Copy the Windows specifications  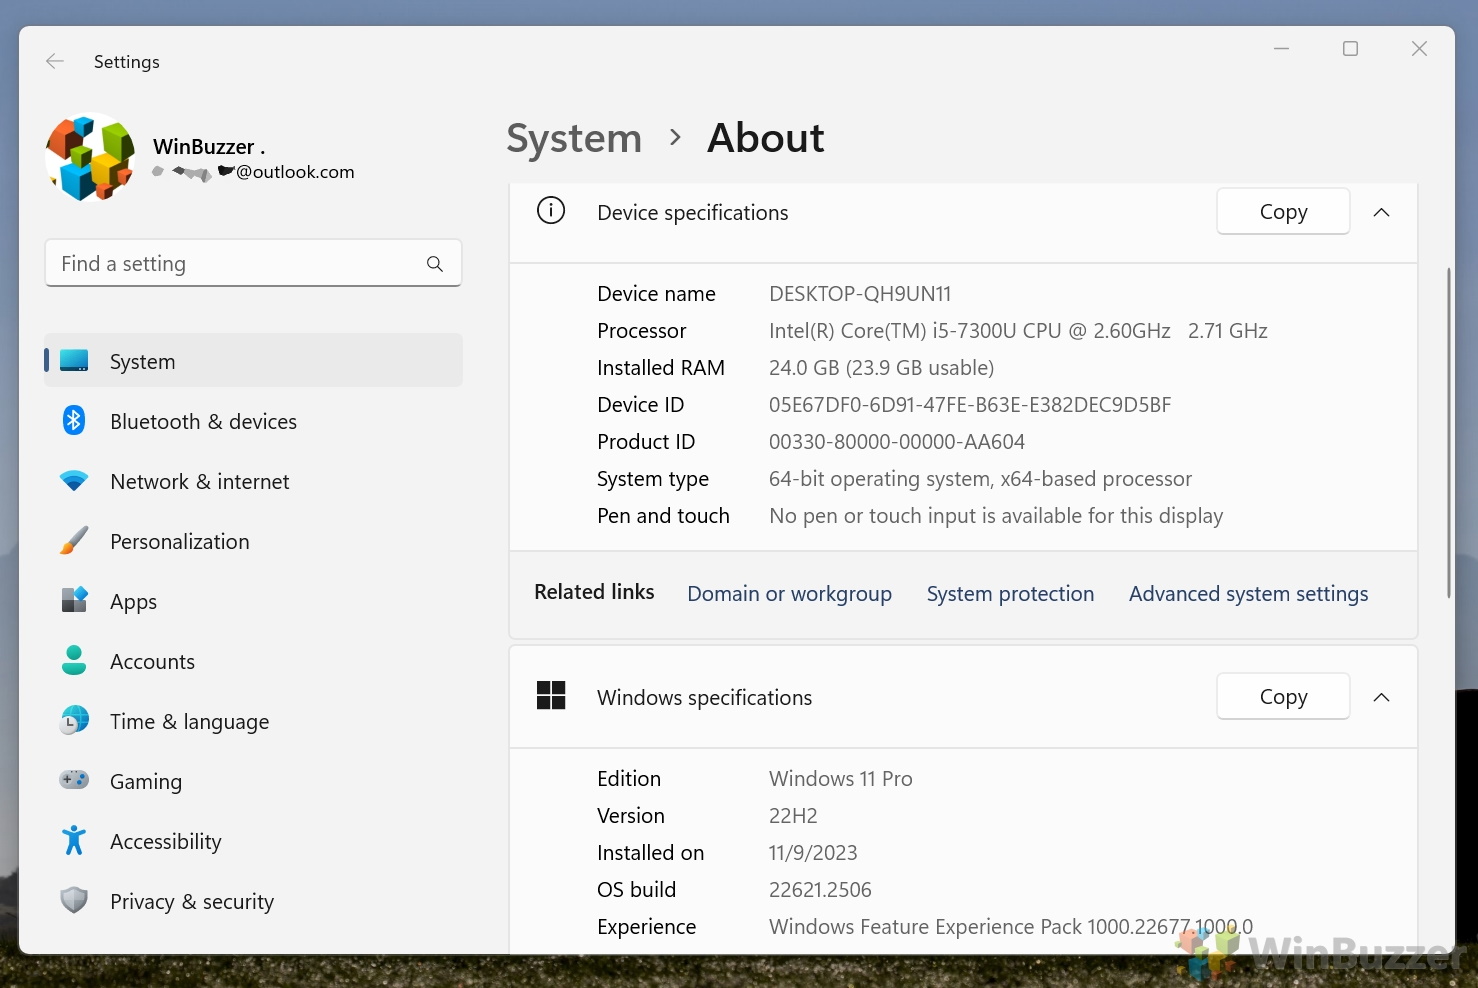coord(1283,696)
